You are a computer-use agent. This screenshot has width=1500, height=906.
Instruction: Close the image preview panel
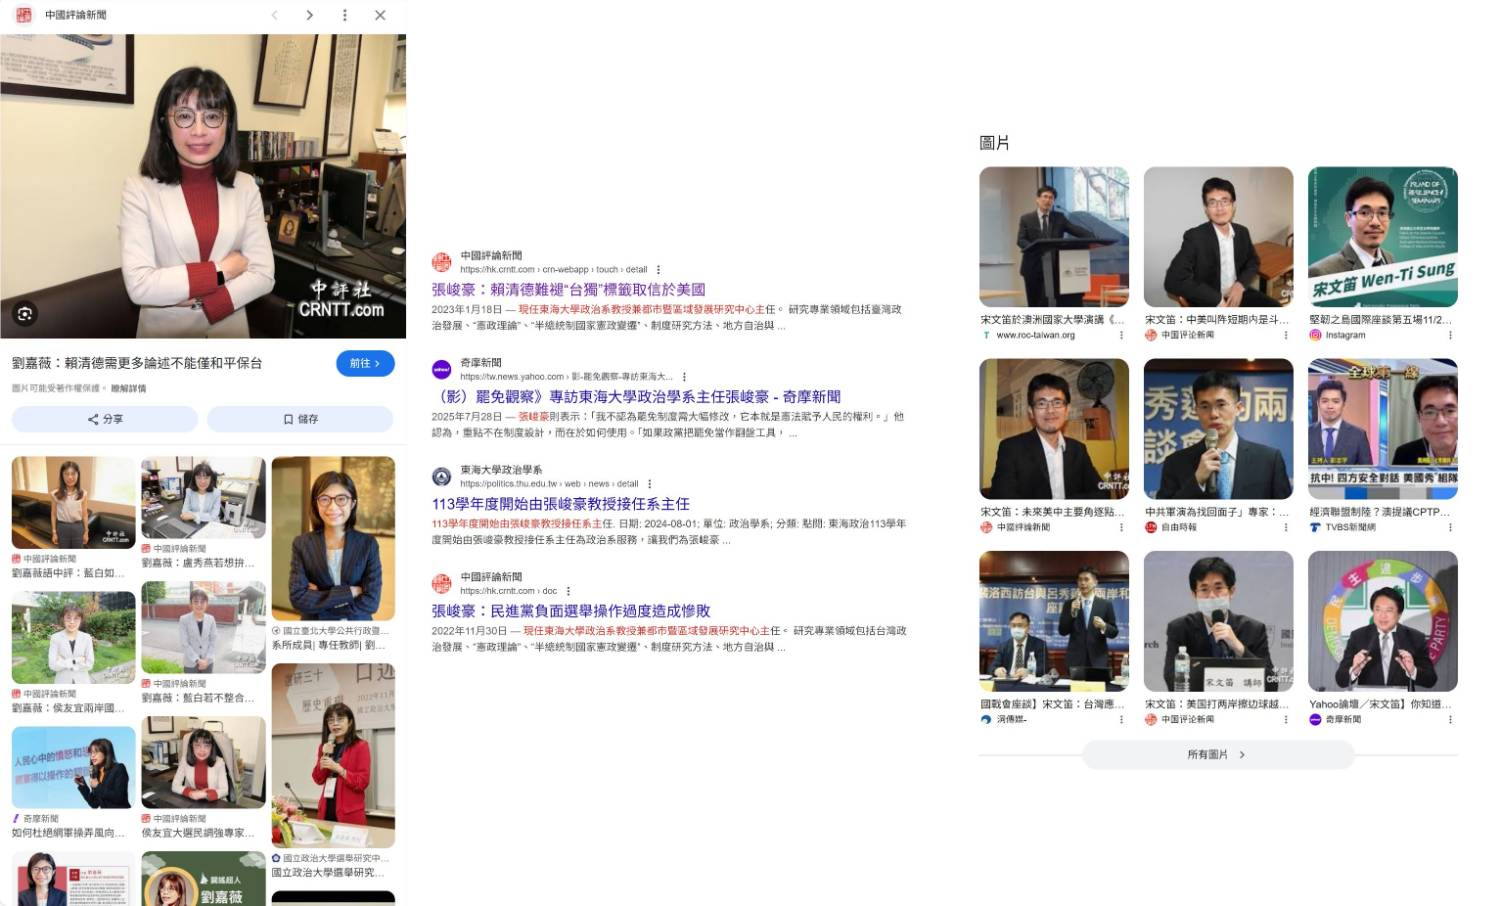tap(380, 15)
